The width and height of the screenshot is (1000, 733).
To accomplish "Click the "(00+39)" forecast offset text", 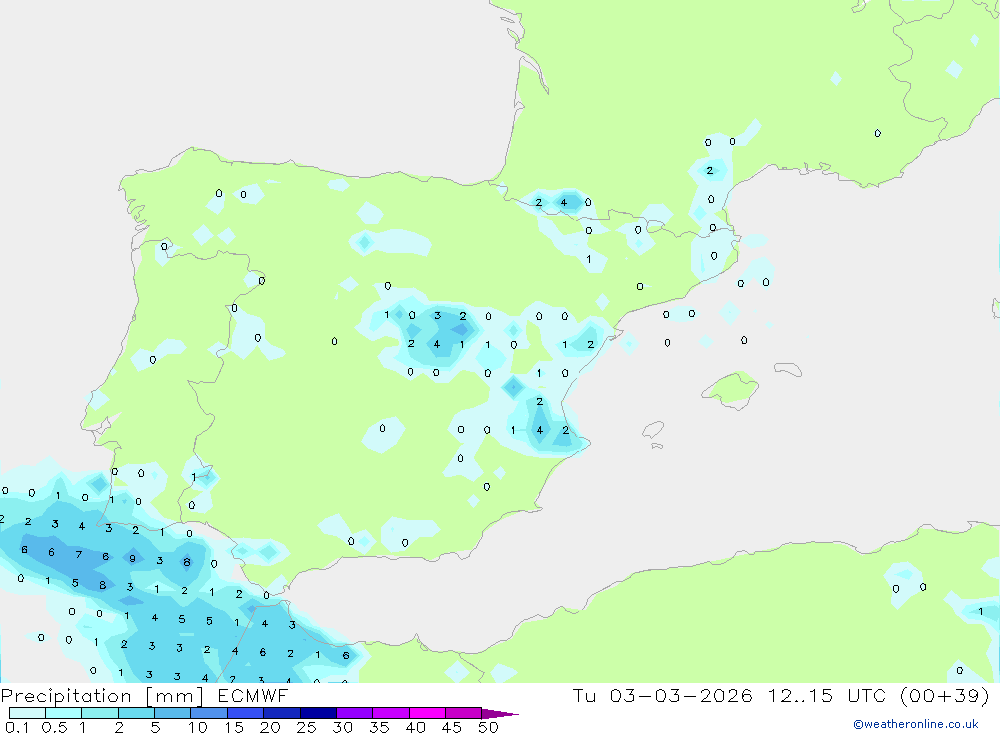I will pyautogui.click(x=945, y=695).
